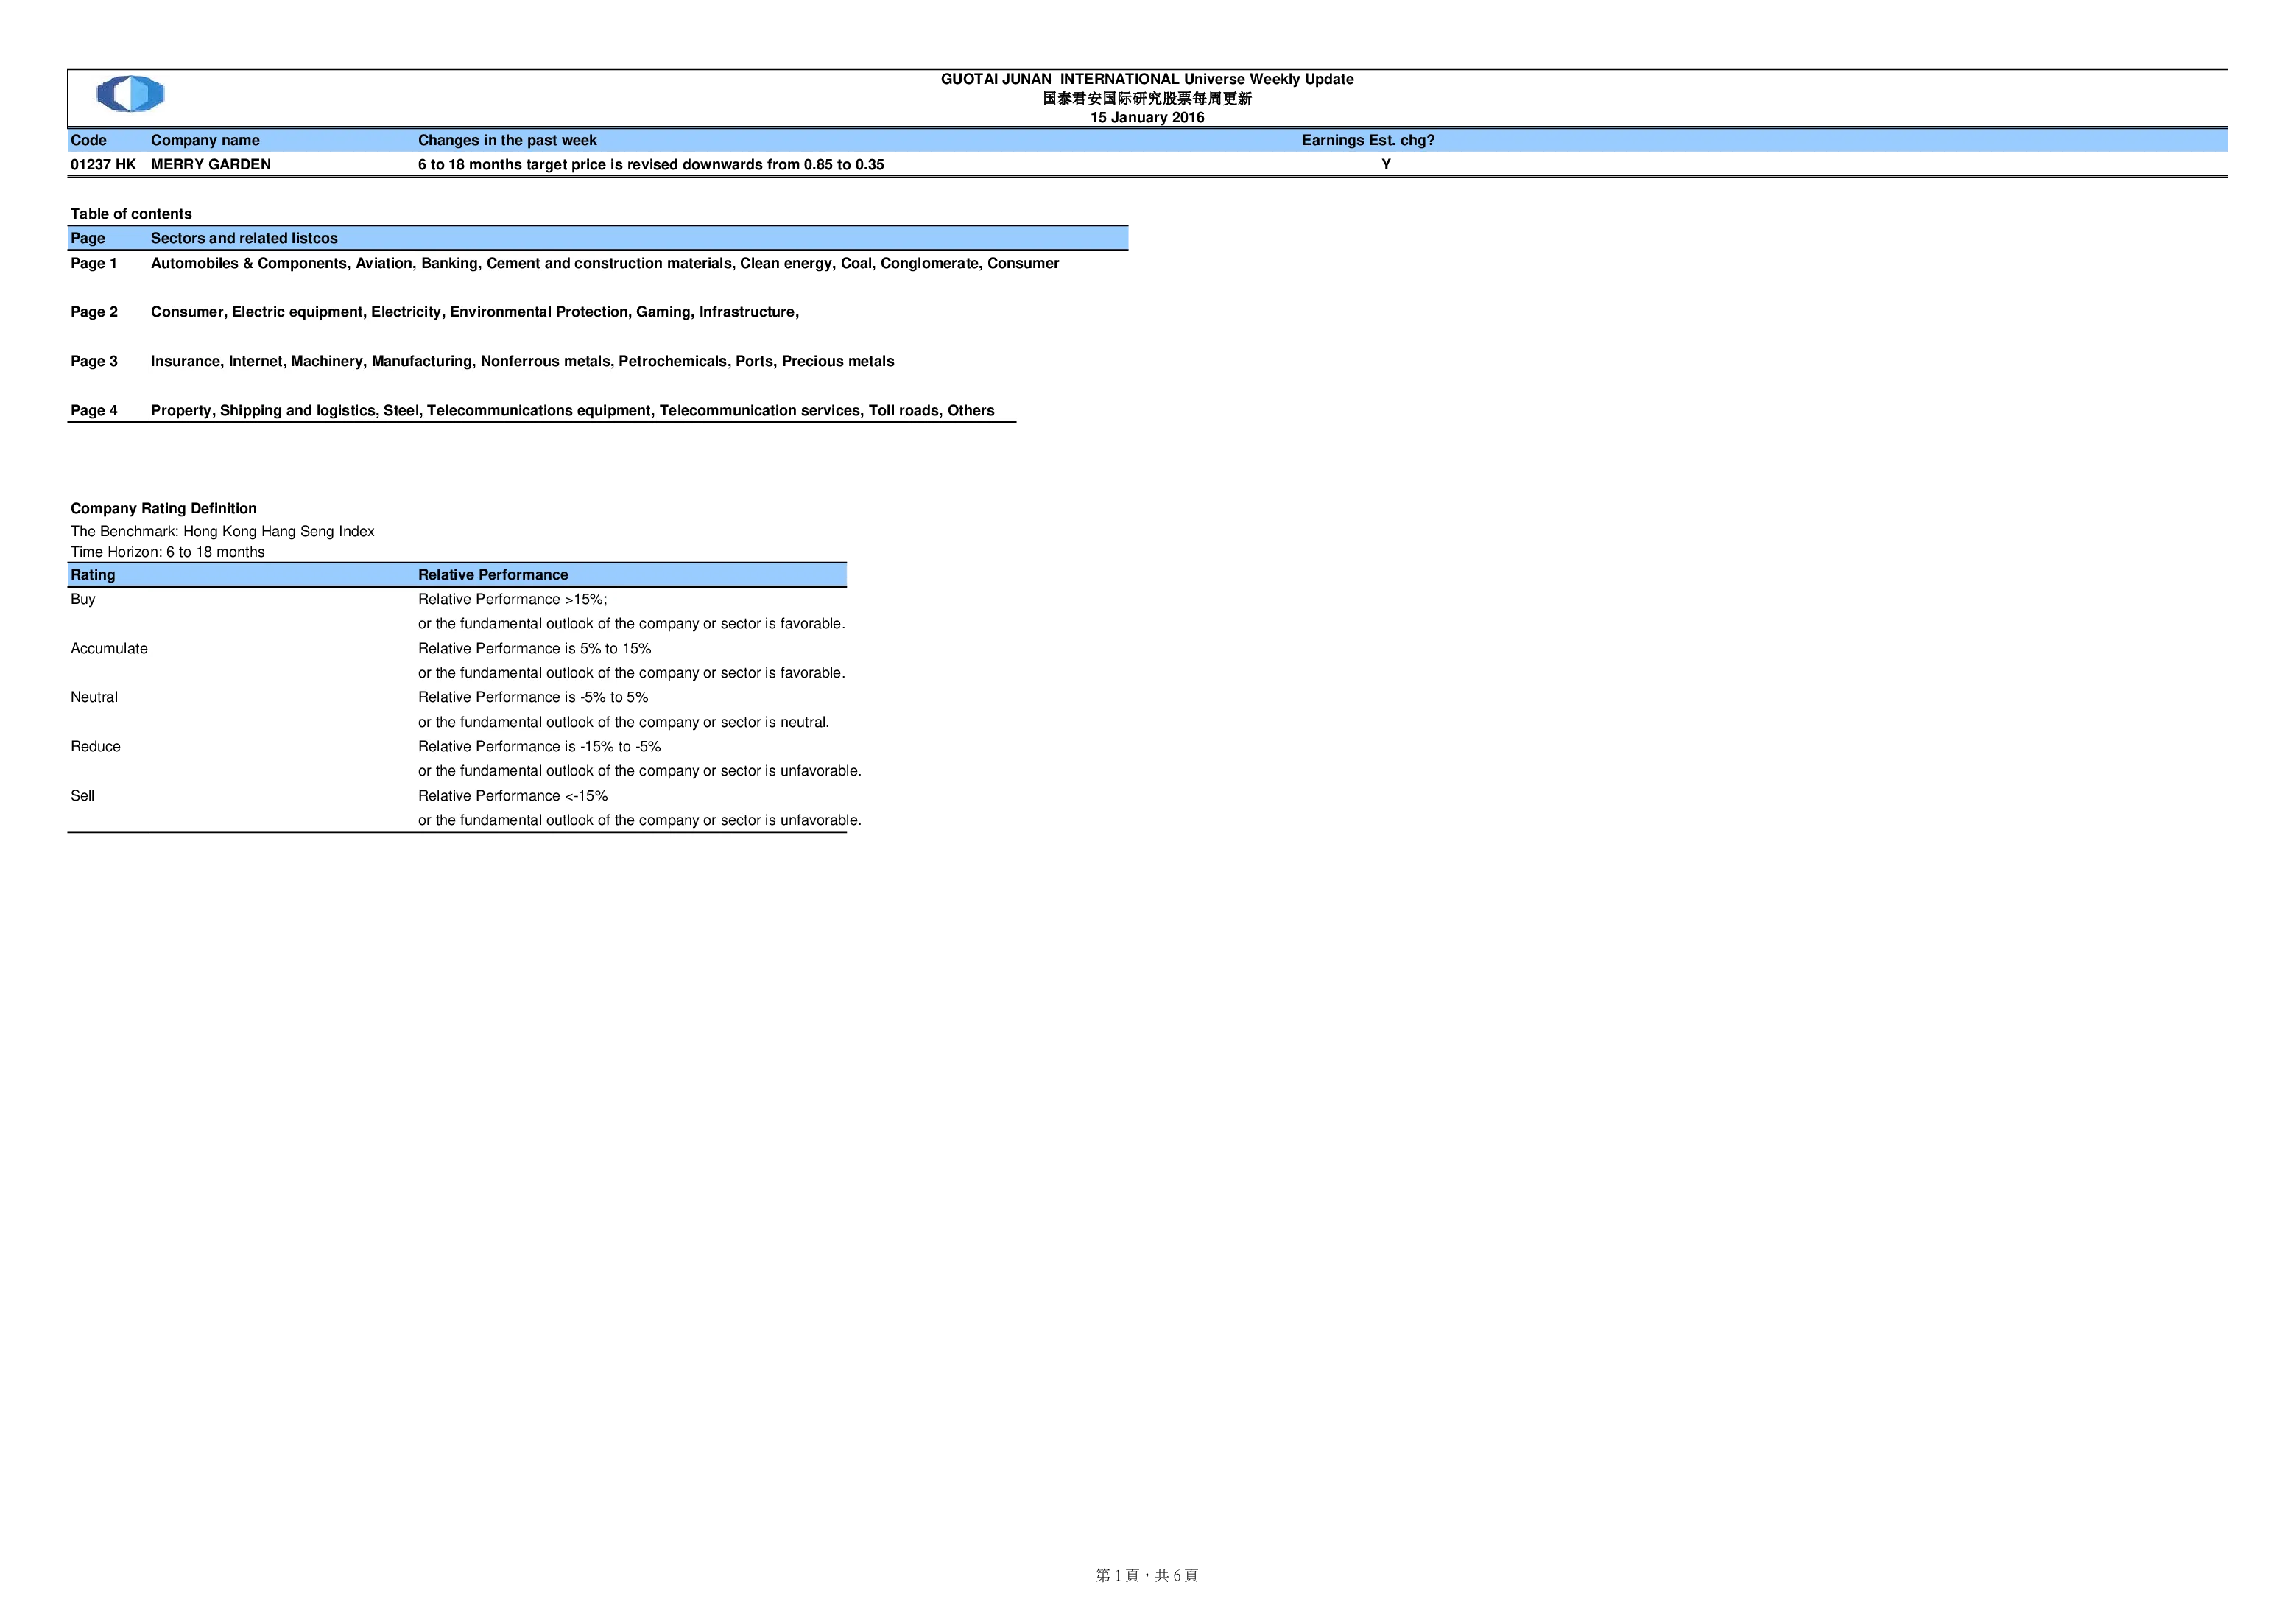Click the 'Y' earnings change value
This screenshot has width=2296, height=1624.
(x=1386, y=164)
